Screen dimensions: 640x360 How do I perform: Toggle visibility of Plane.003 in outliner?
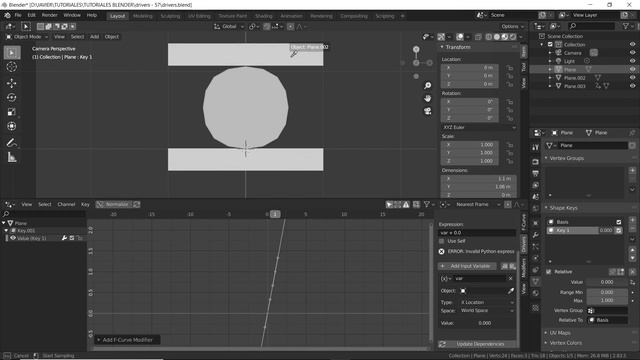632,86
